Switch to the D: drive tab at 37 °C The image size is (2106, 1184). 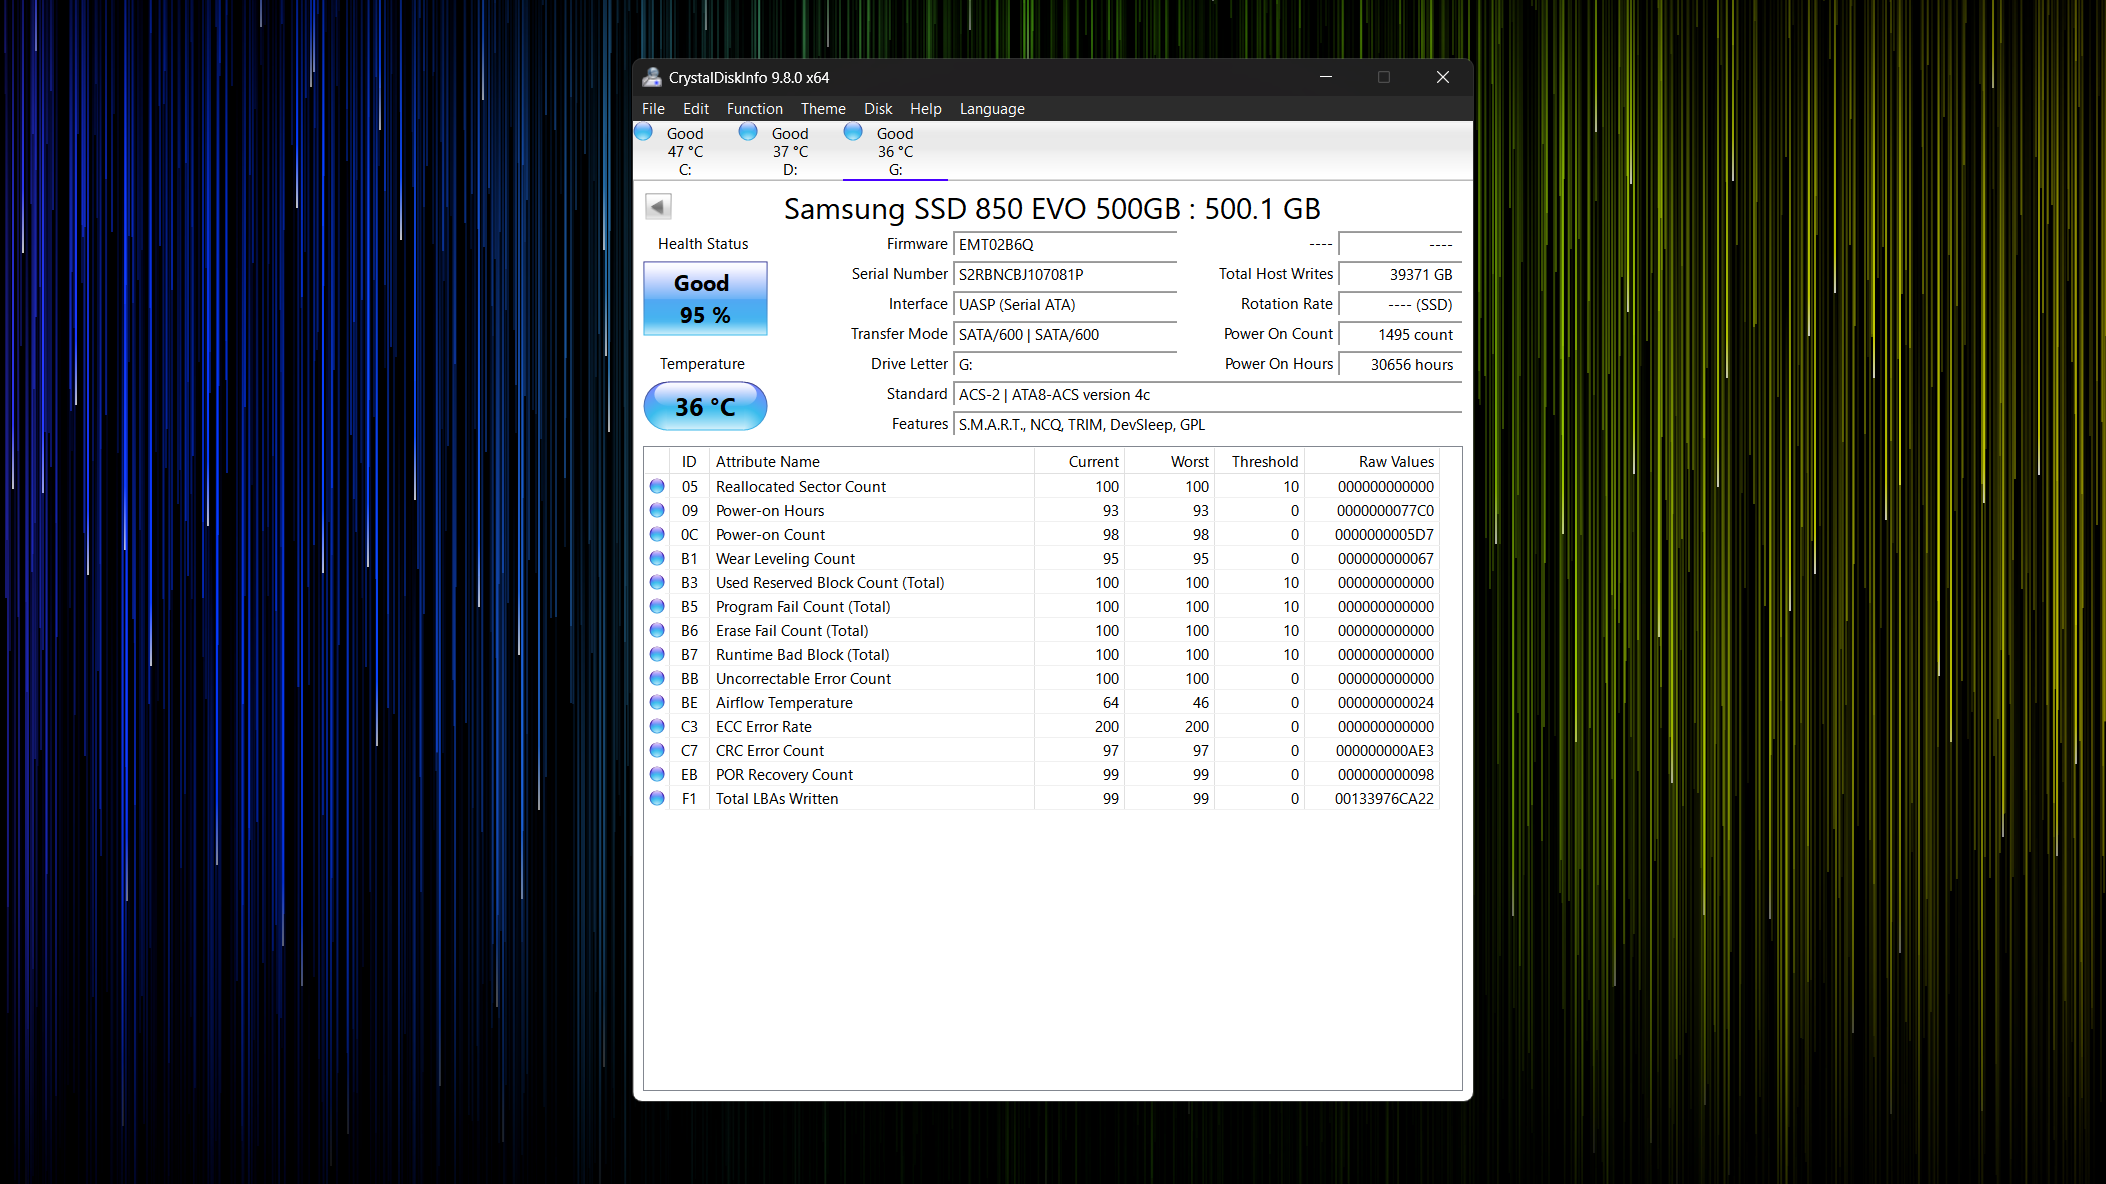tap(790, 151)
